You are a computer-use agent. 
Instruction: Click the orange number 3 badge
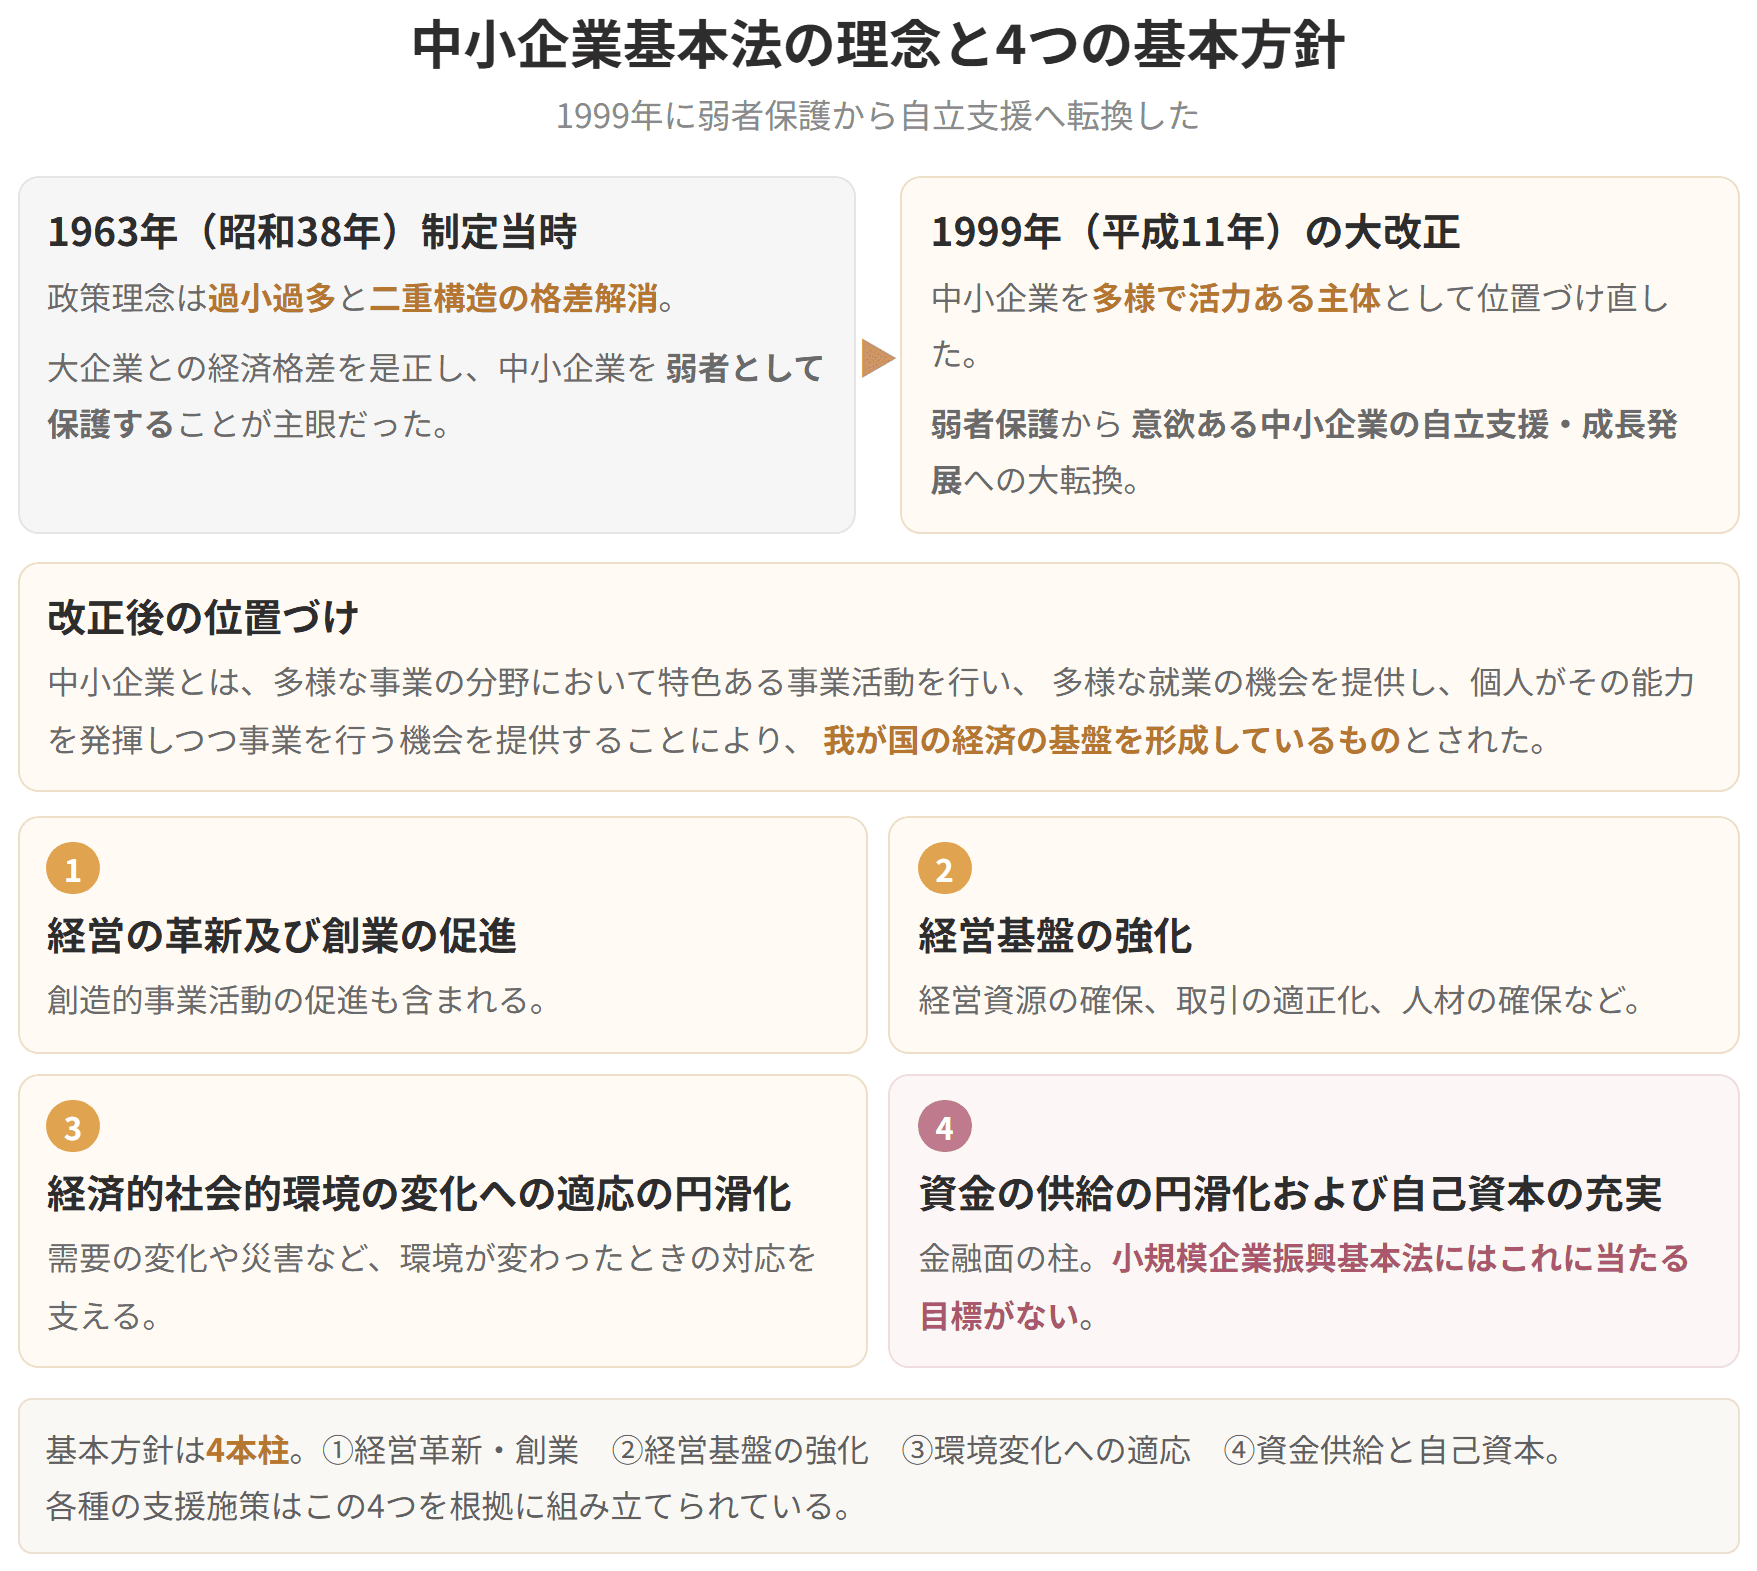(x=73, y=1126)
